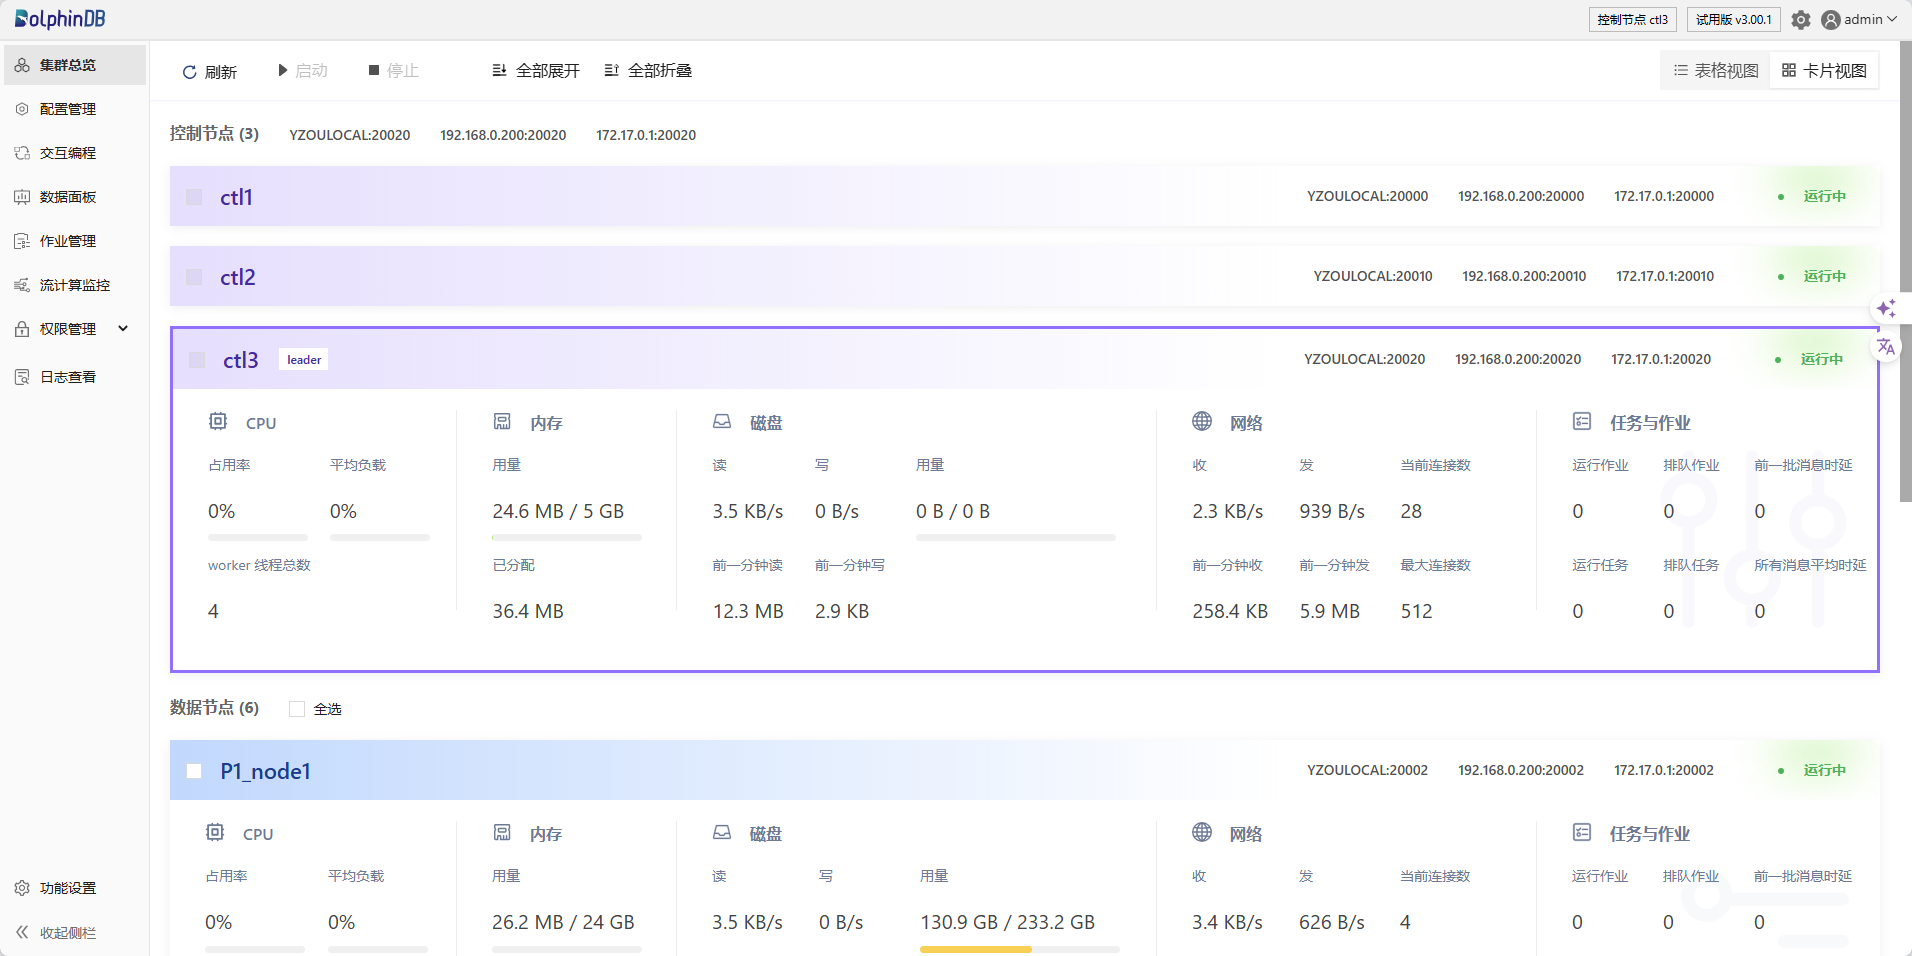This screenshot has height=956, width=1912.
Task: Click the refresh icon in toolbar
Action: pyautogui.click(x=190, y=72)
